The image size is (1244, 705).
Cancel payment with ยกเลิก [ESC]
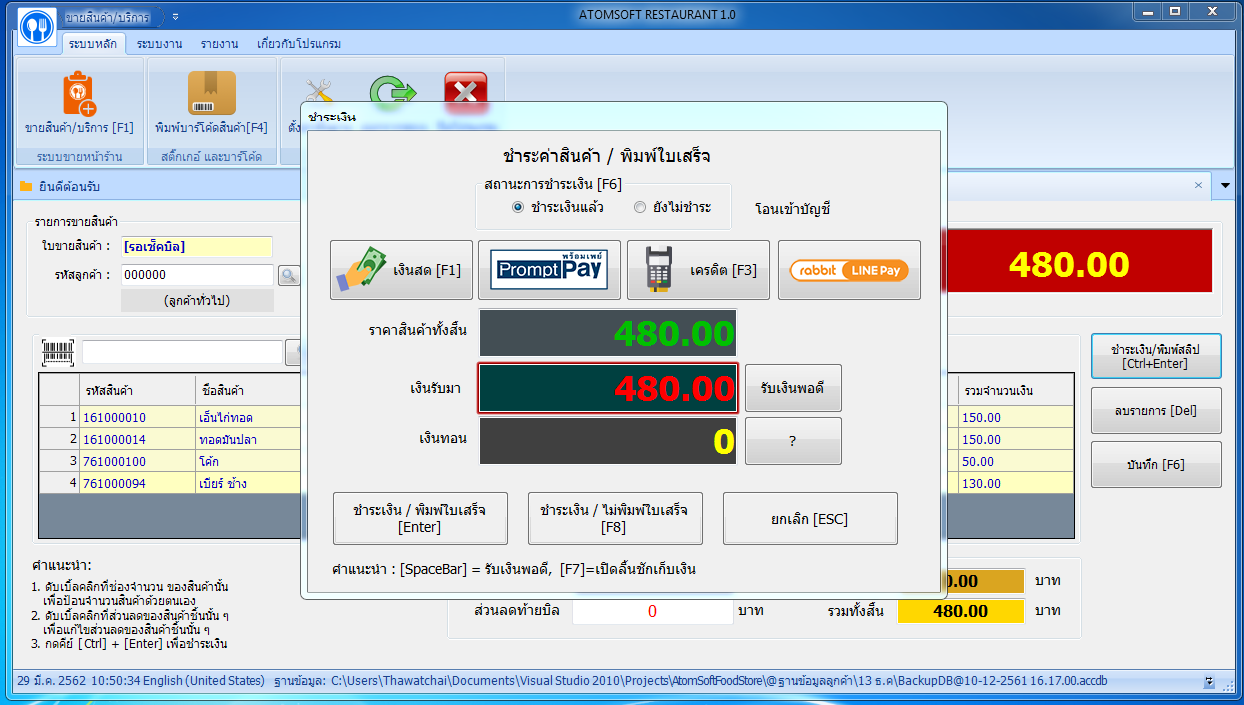click(x=810, y=518)
